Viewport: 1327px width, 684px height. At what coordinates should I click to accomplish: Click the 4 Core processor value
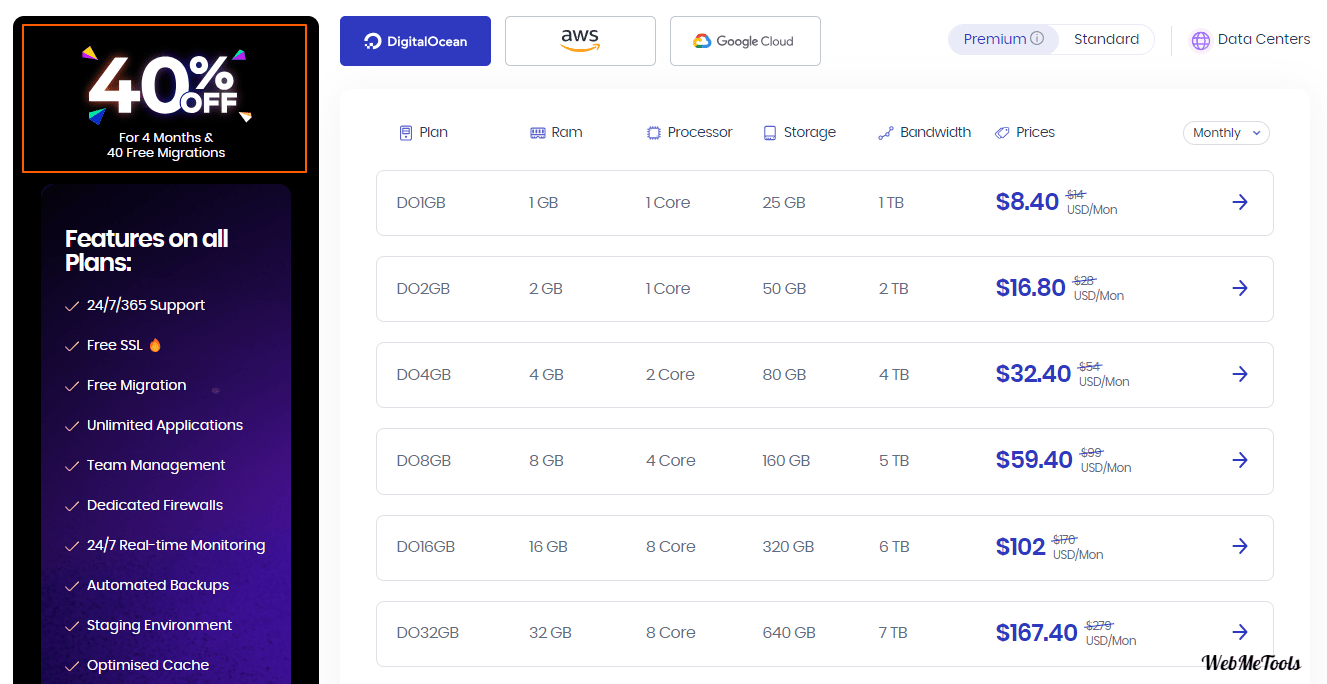coord(671,461)
